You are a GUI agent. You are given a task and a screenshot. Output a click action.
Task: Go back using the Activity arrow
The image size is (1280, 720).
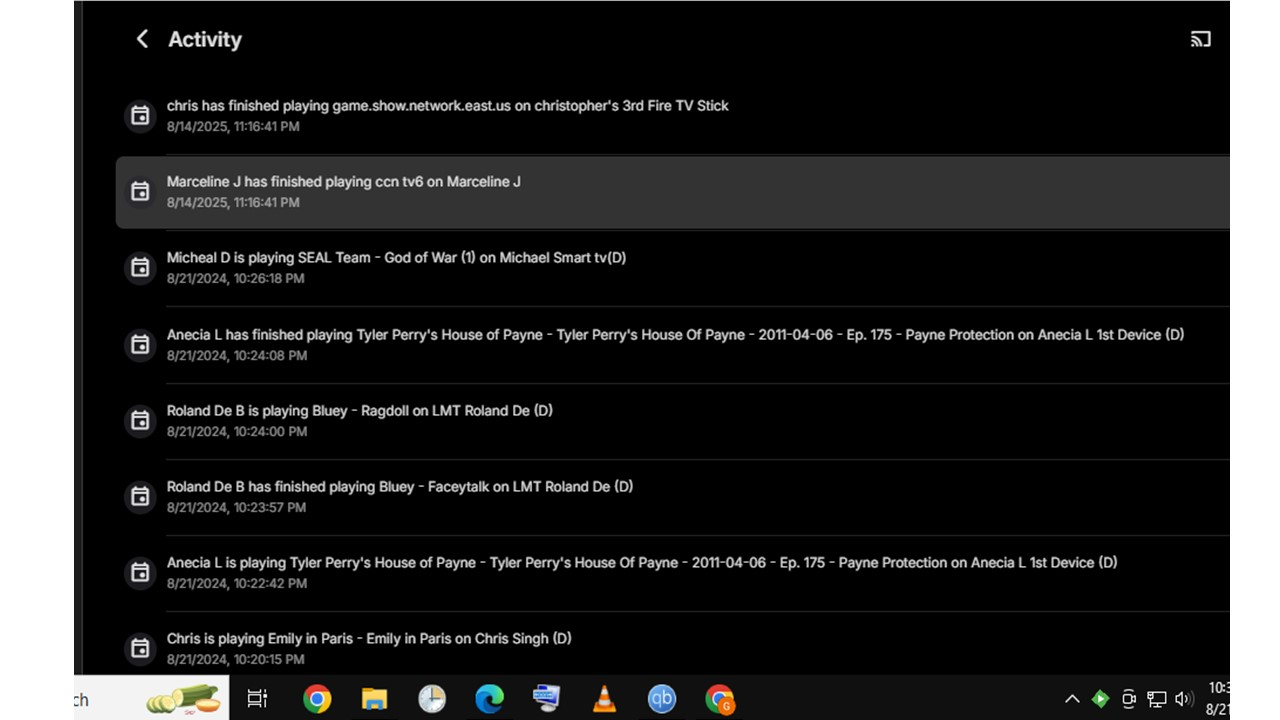[142, 39]
